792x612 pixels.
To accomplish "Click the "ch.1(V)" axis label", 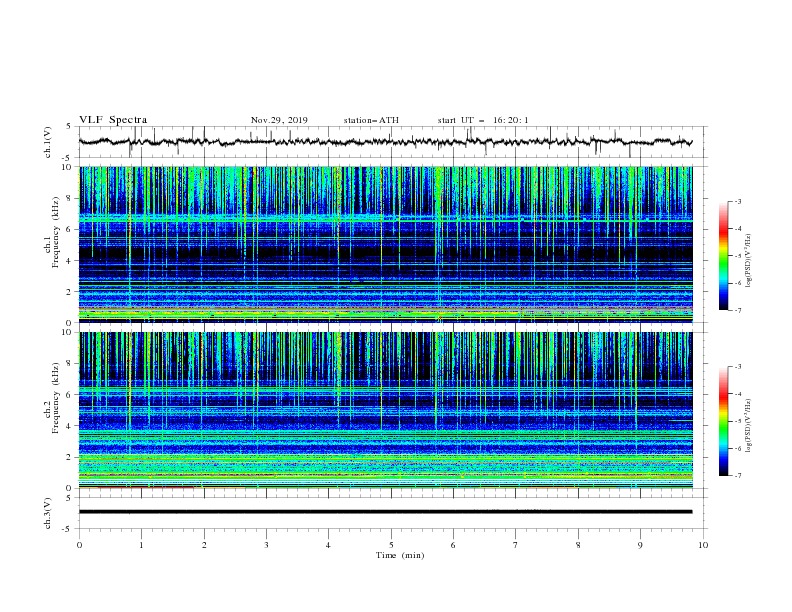I will 48,142.
